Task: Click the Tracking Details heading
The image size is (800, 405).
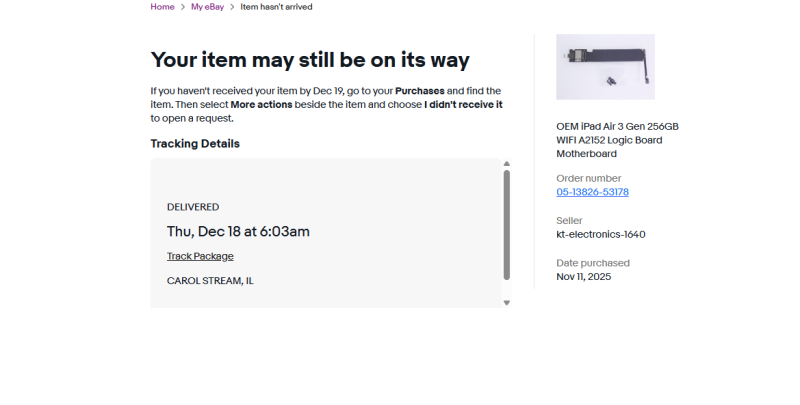Action: coord(195,144)
